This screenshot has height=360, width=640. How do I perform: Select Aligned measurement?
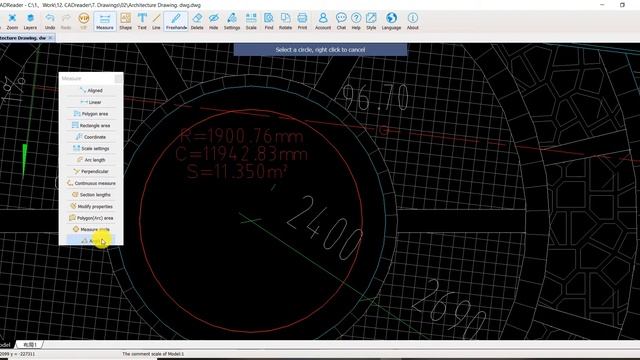(x=91, y=90)
